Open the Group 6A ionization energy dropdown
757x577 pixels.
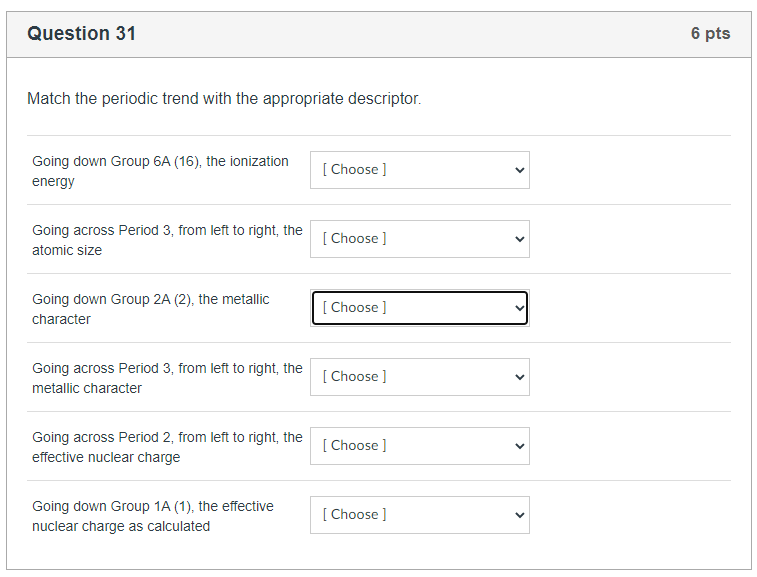419,170
